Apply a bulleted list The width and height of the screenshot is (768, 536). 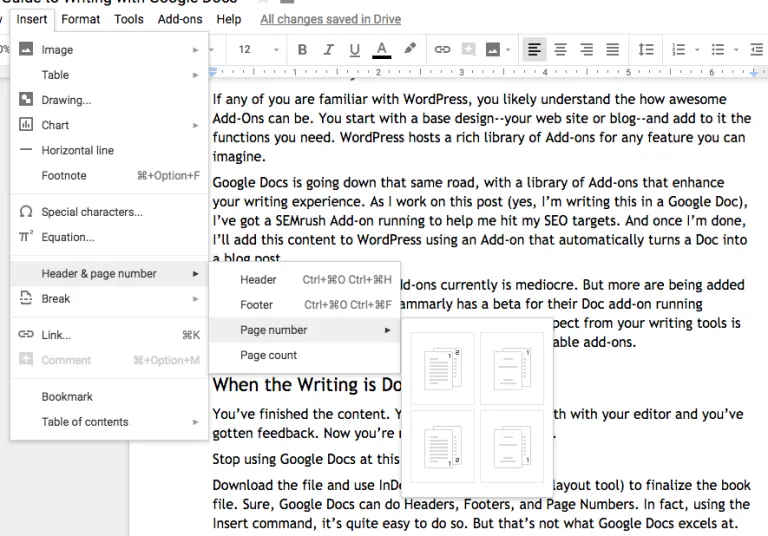pos(718,49)
